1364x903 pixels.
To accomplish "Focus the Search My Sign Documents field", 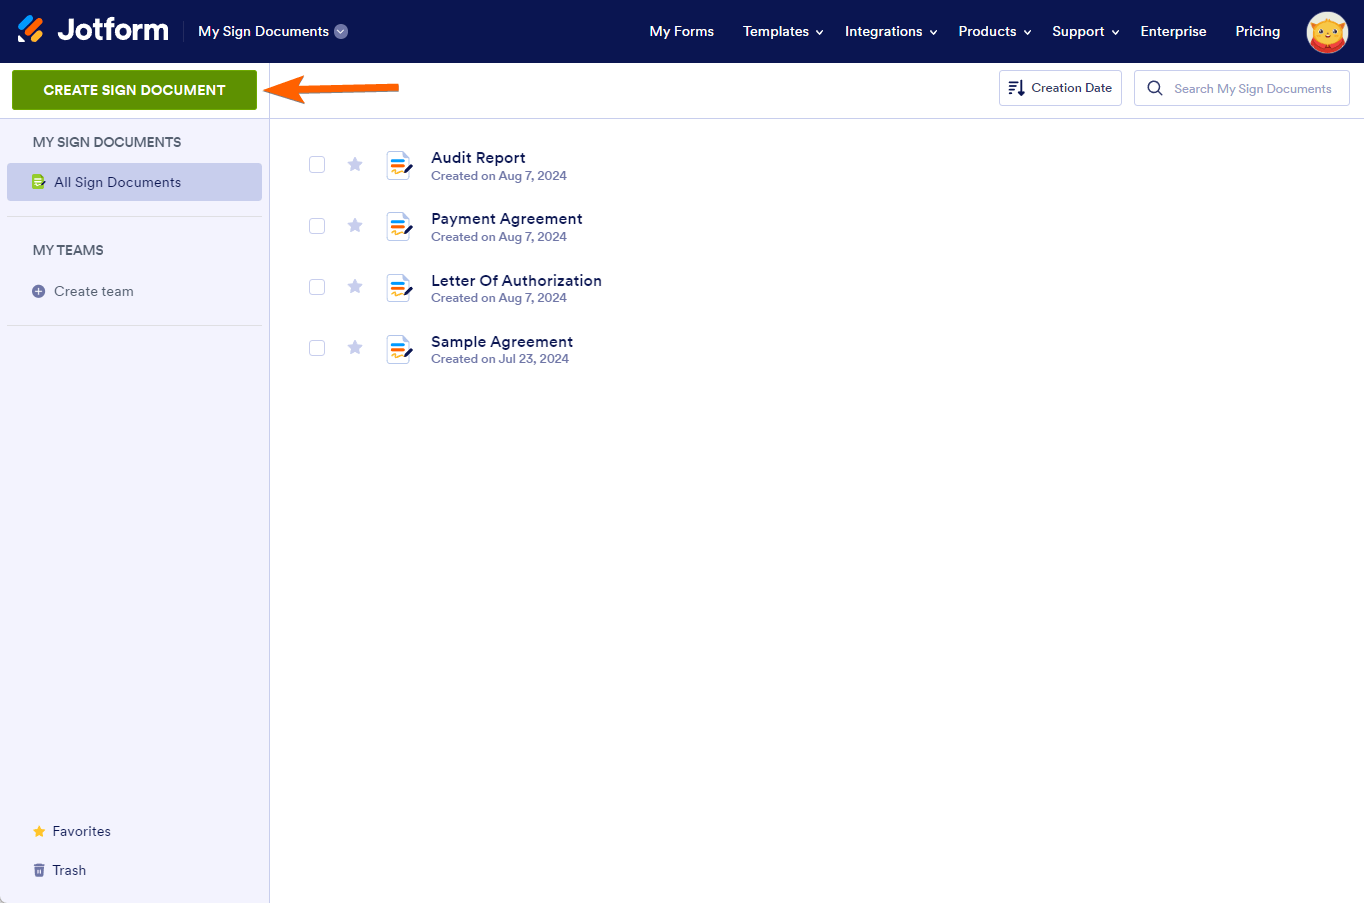I will [x=1242, y=88].
